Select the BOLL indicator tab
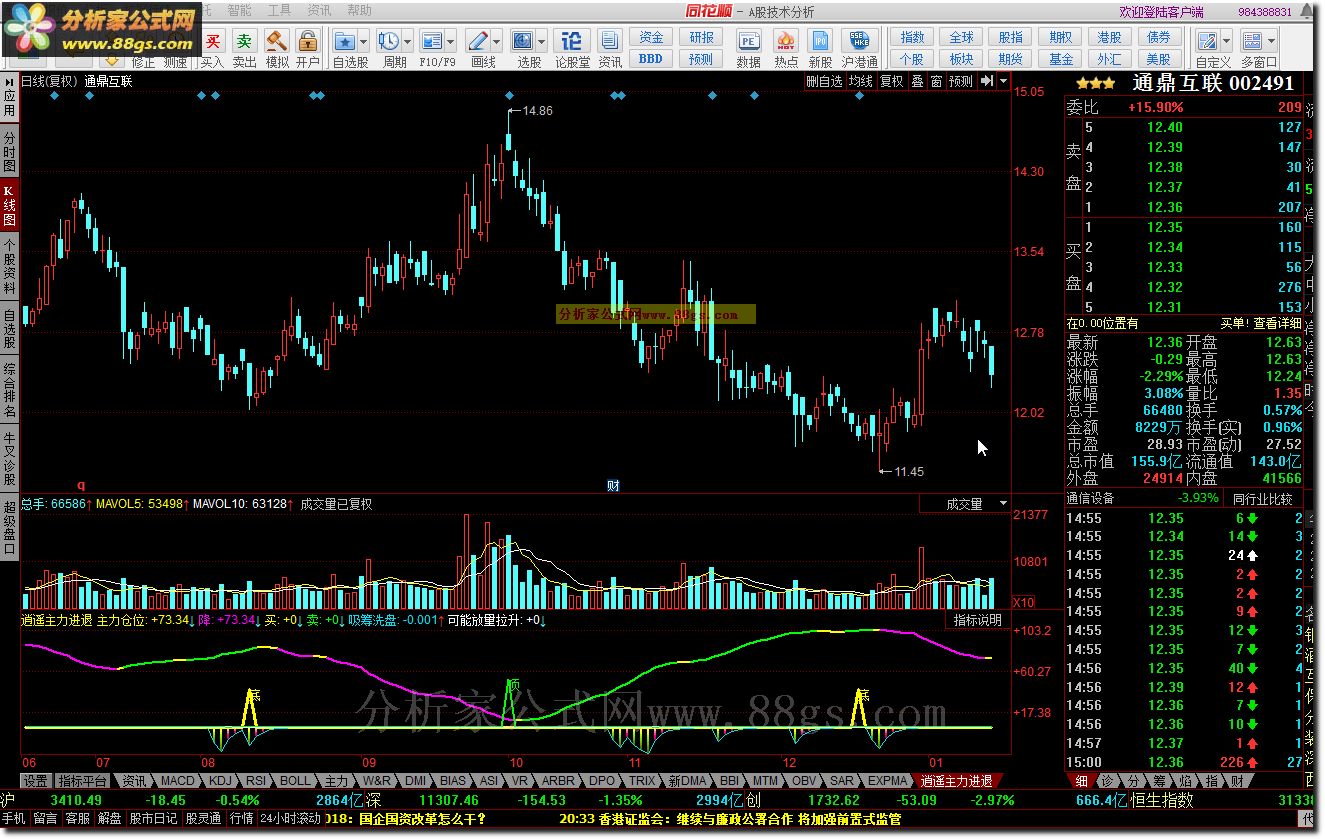The width and height of the screenshot is (1325, 839). click(x=295, y=780)
